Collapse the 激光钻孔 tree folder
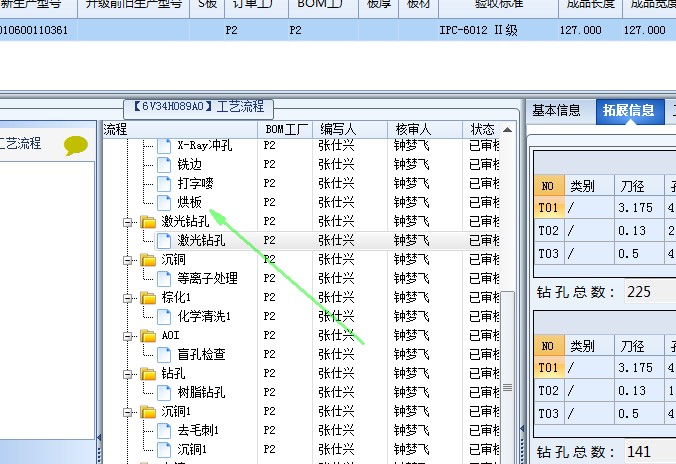The height and width of the screenshot is (464, 676). pyautogui.click(x=128, y=222)
